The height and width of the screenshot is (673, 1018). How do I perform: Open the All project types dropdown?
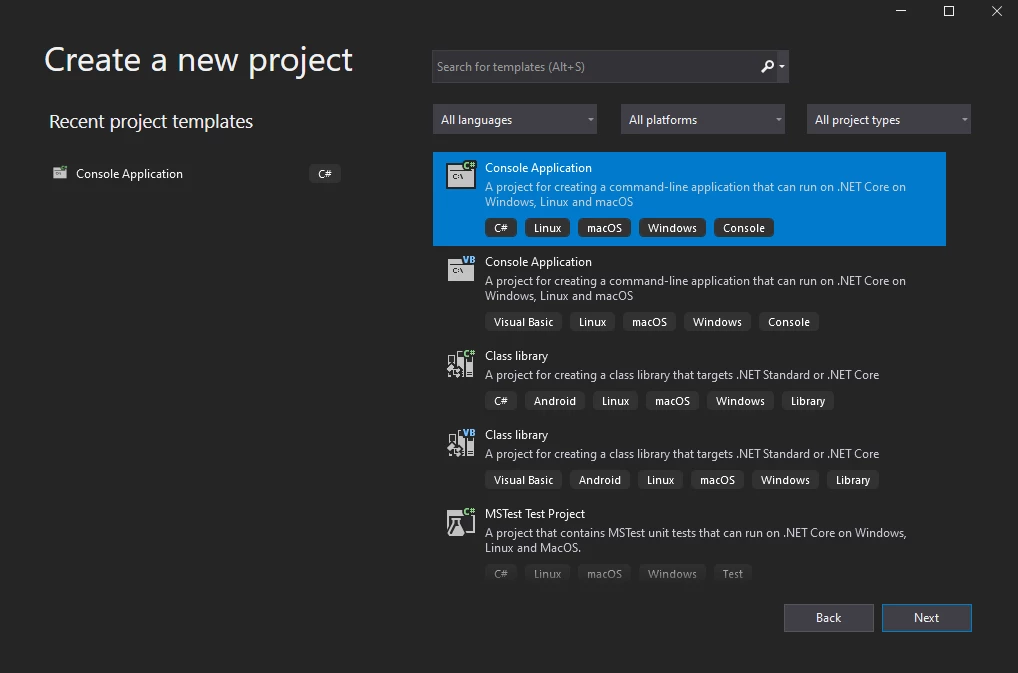[888, 120]
